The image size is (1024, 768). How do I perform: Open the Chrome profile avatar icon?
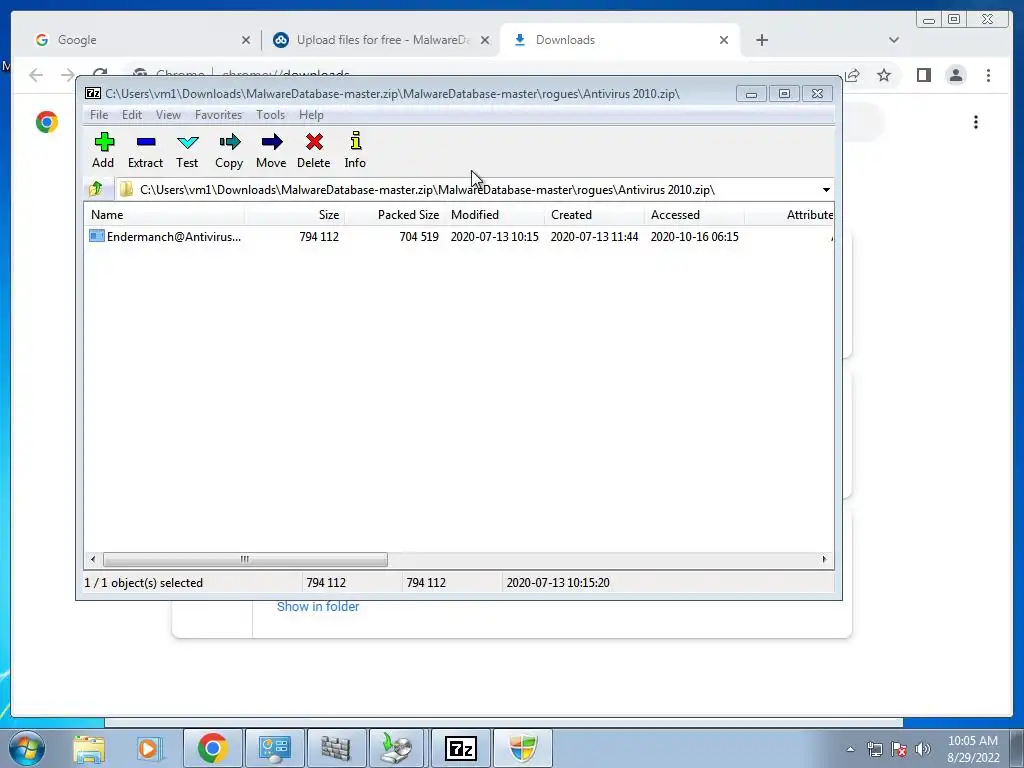pos(956,75)
